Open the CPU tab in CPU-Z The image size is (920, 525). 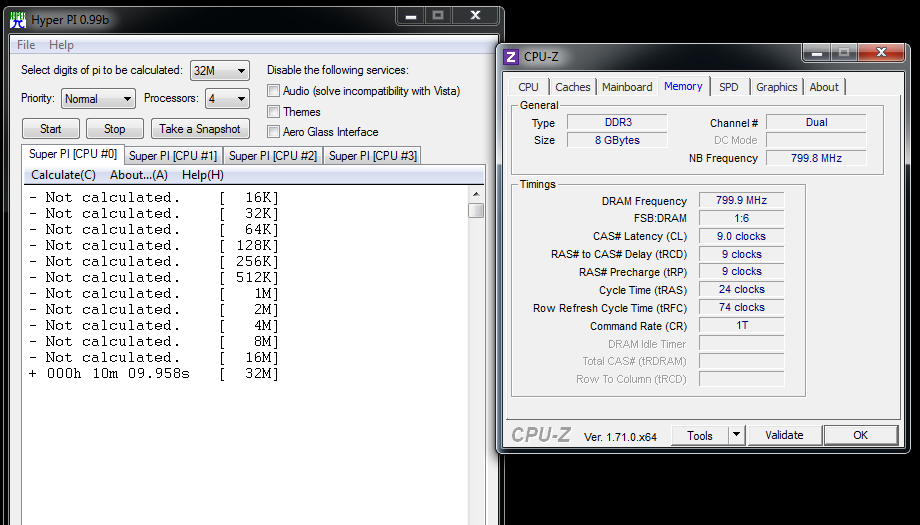(x=528, y=87)
